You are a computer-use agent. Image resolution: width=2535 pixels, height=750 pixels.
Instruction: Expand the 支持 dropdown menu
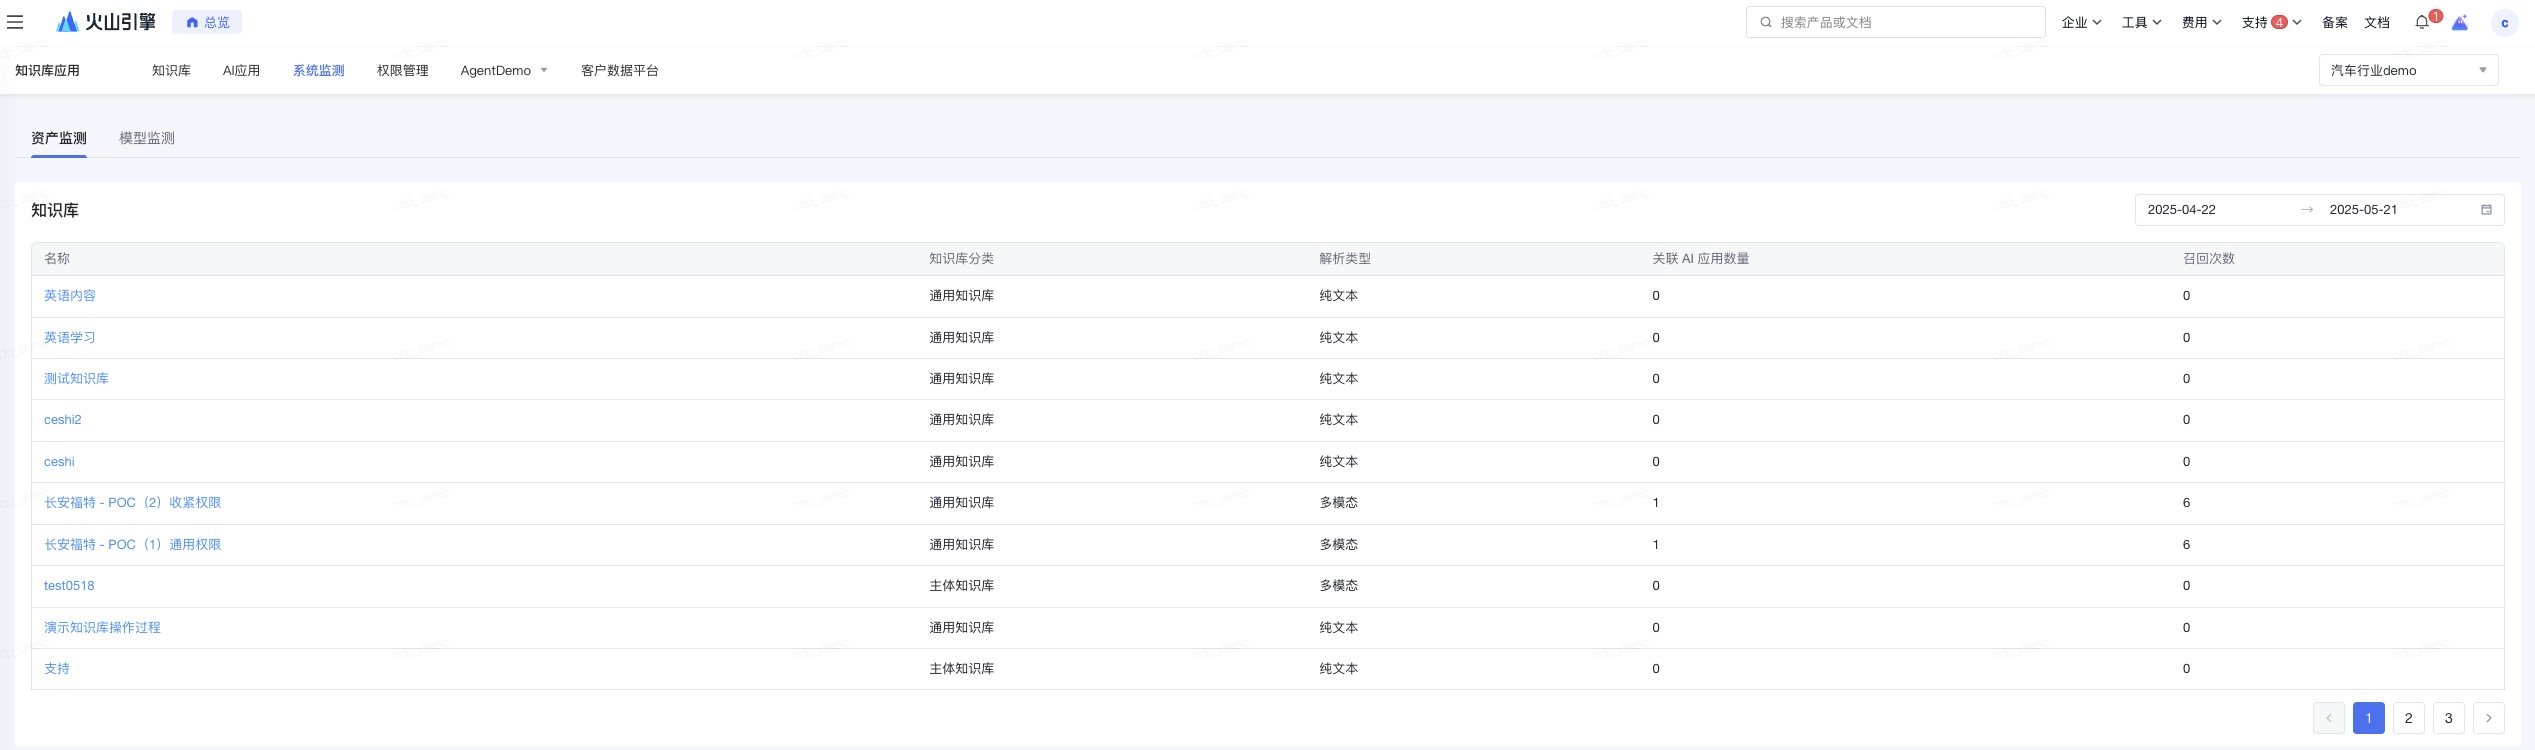point(2271,22)
